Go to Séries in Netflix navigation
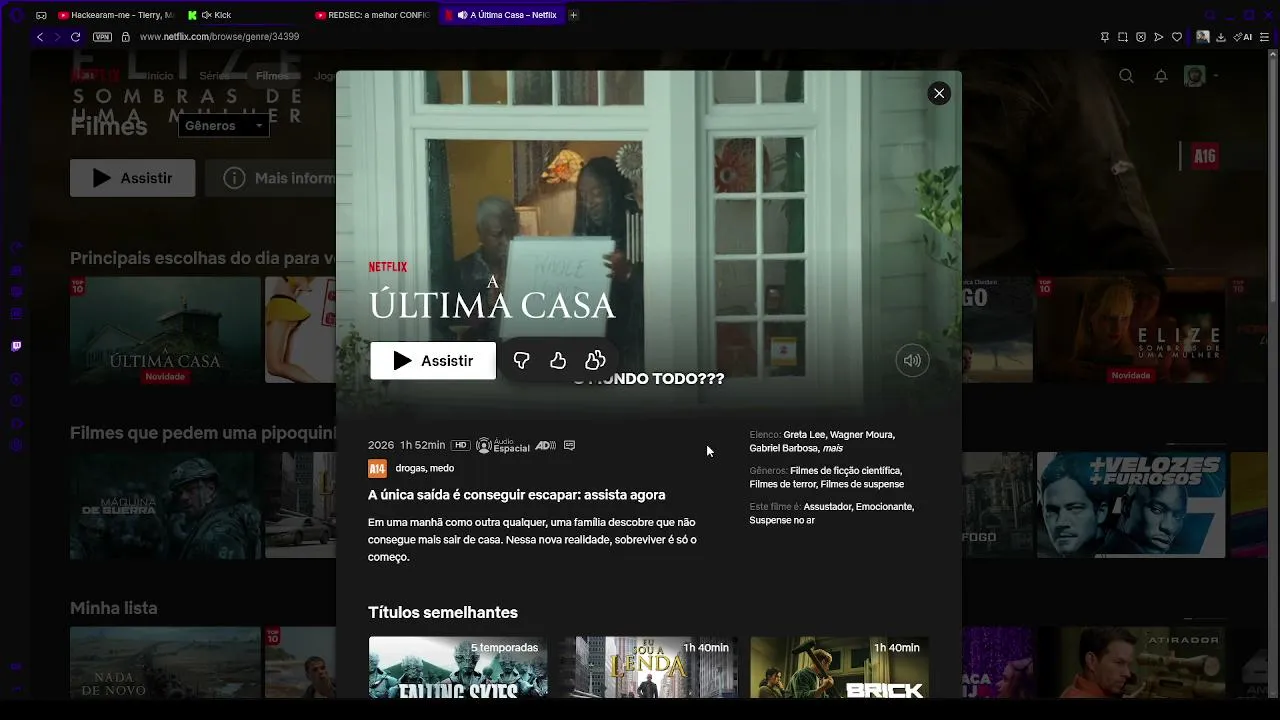 [214, 76]
